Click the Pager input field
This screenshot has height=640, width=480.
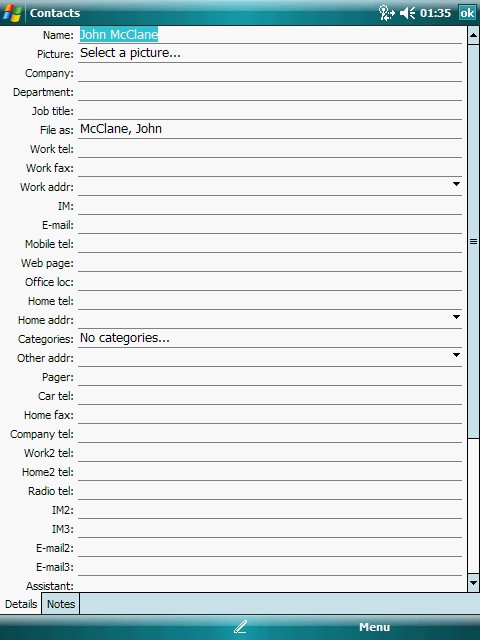coord(270,376)
